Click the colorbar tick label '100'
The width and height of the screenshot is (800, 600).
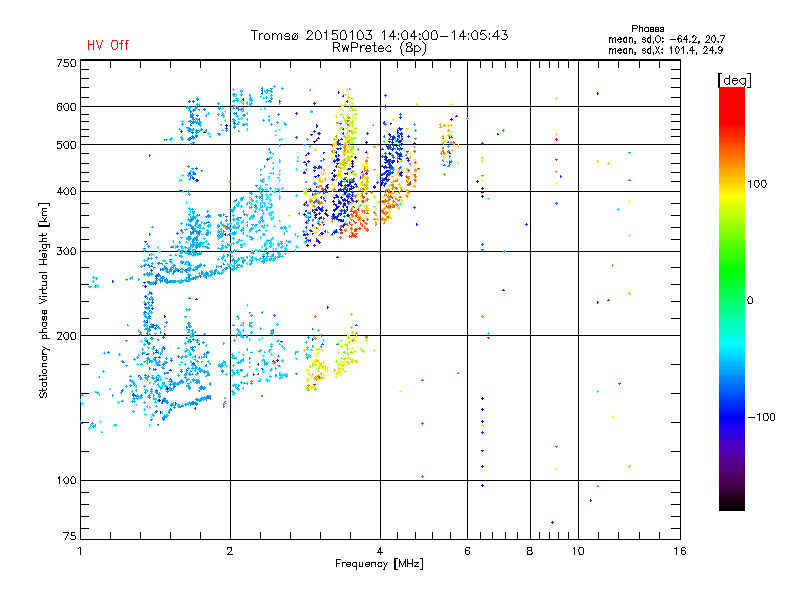point(757,184)
